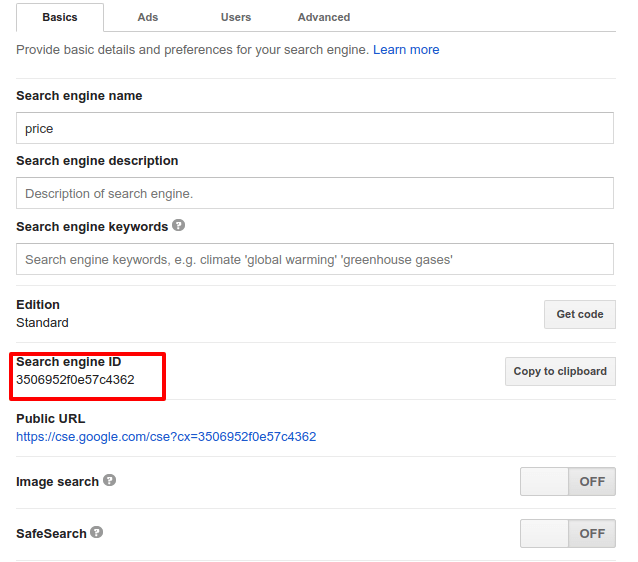Click the Public URL heading label
The width and height of the screenshot is (638, 562).
coord(50,419)
